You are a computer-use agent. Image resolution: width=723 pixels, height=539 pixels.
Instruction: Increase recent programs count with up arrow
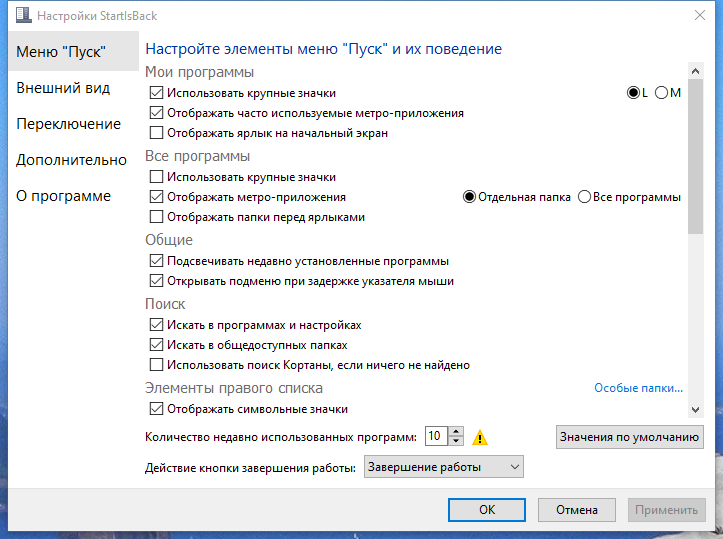click(x=456, y=432)
